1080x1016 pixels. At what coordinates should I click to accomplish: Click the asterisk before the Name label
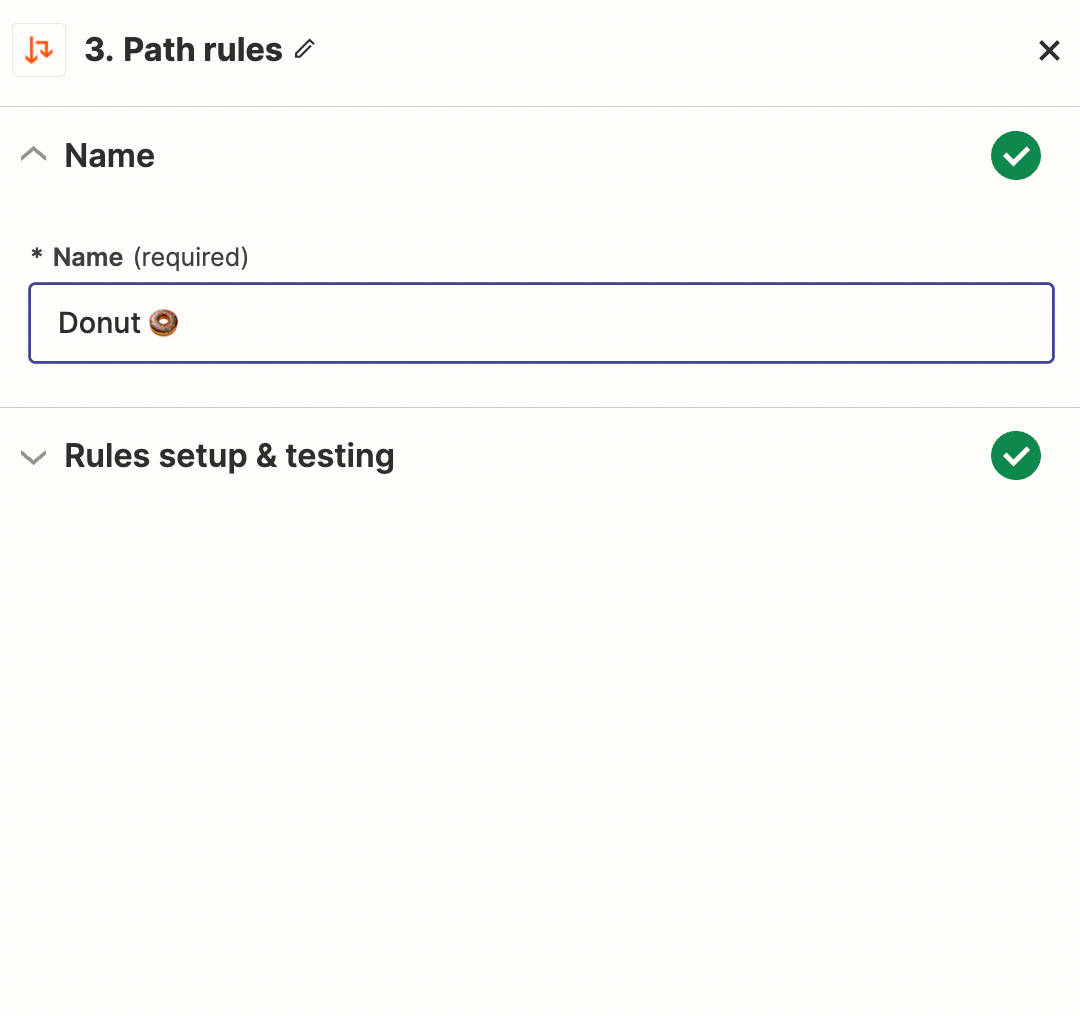pyautogui.click(x=37, y=256)
